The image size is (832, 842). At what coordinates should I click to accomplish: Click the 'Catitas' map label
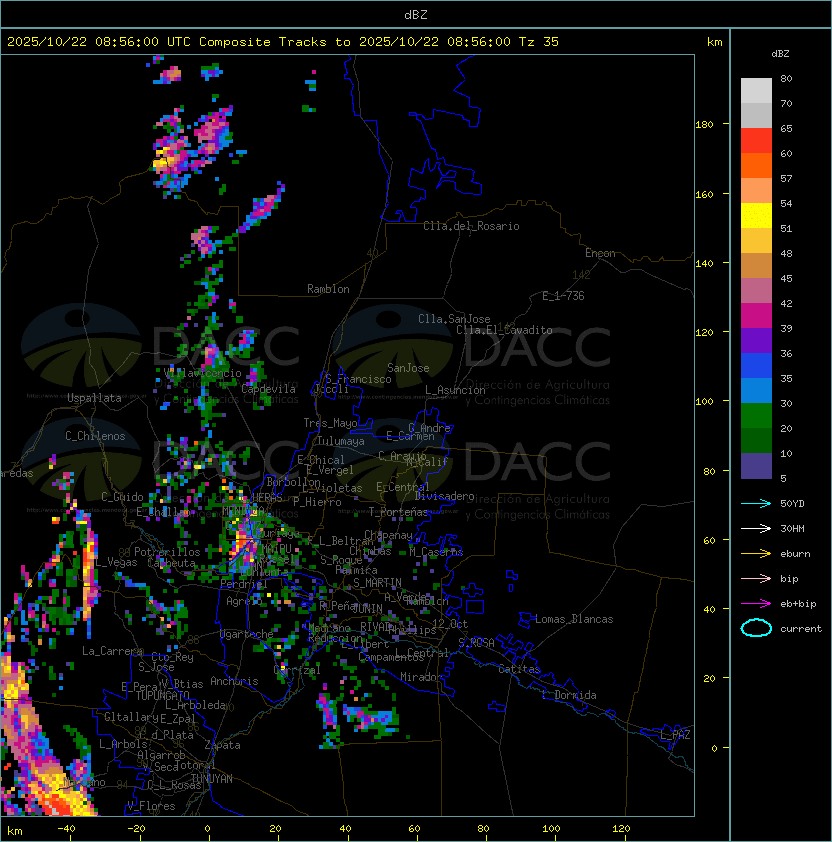[x=519, y=669]
